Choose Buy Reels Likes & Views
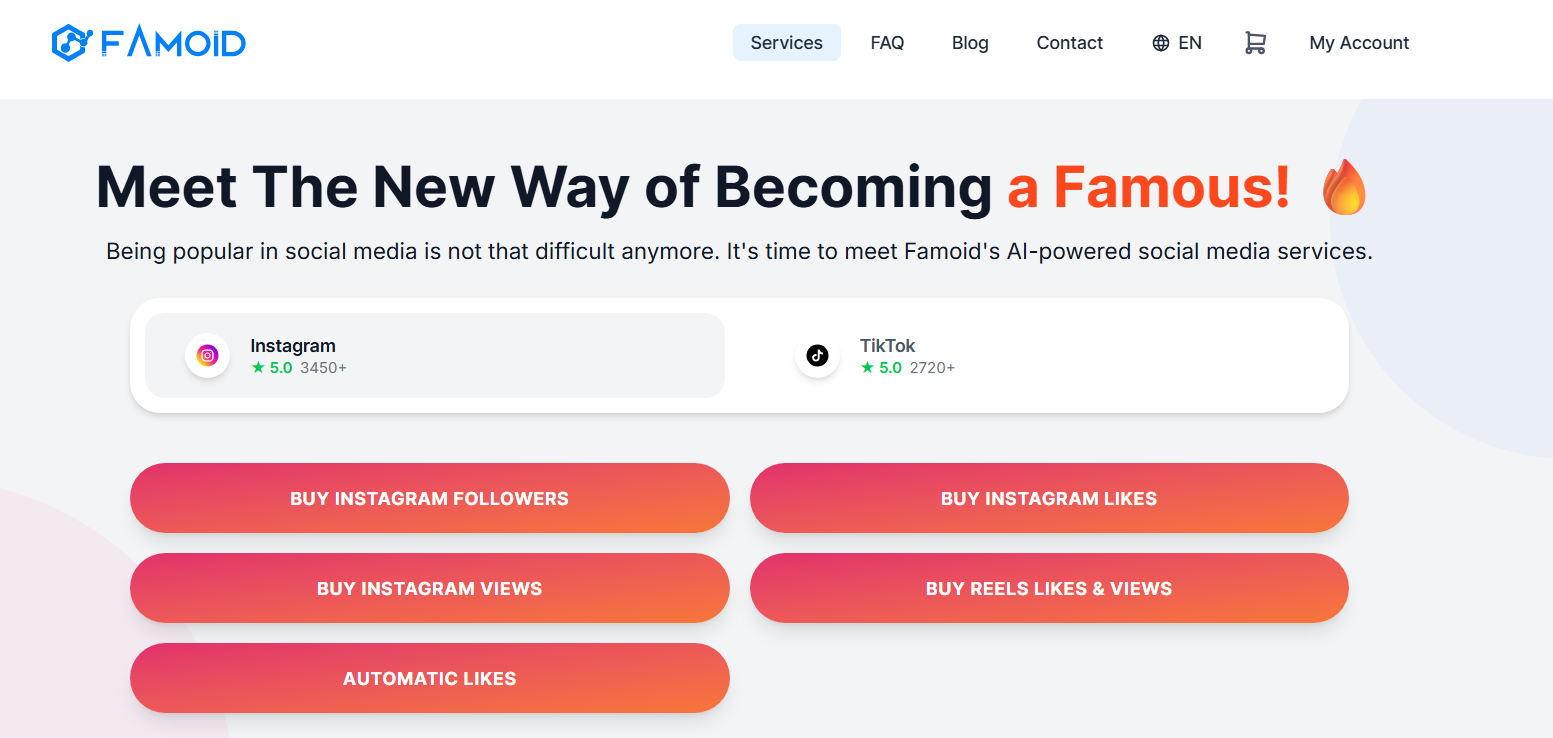 coord(1049,588)
